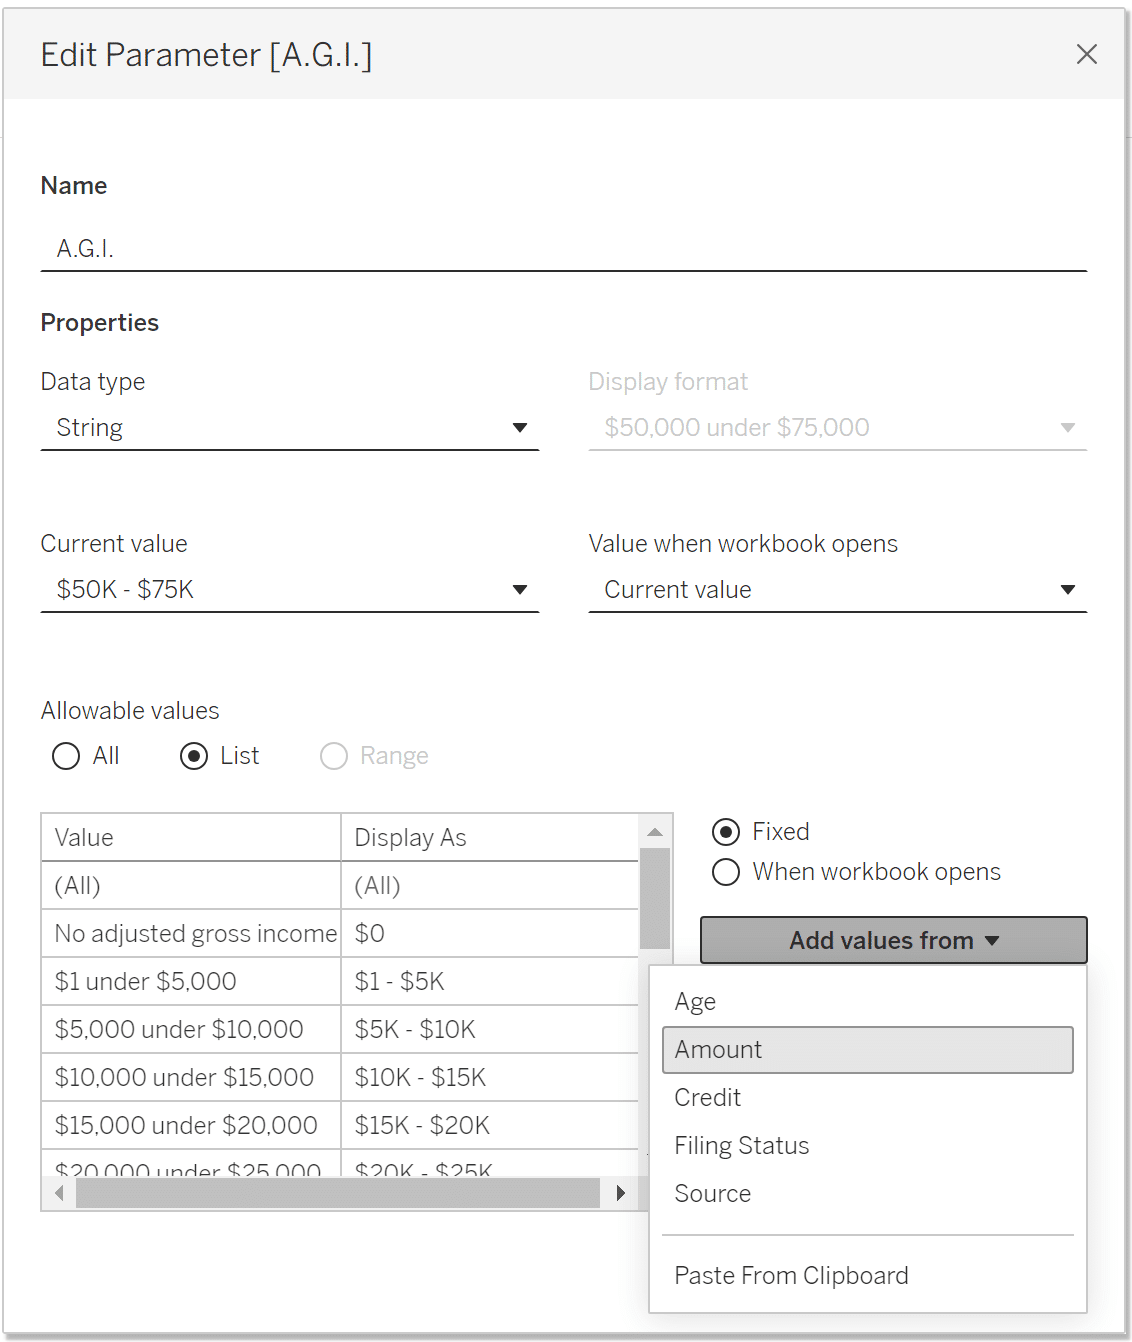1132x1342 pixels.
Task: Select the Range allowable values radio button
Action: [x=334, y=756]
